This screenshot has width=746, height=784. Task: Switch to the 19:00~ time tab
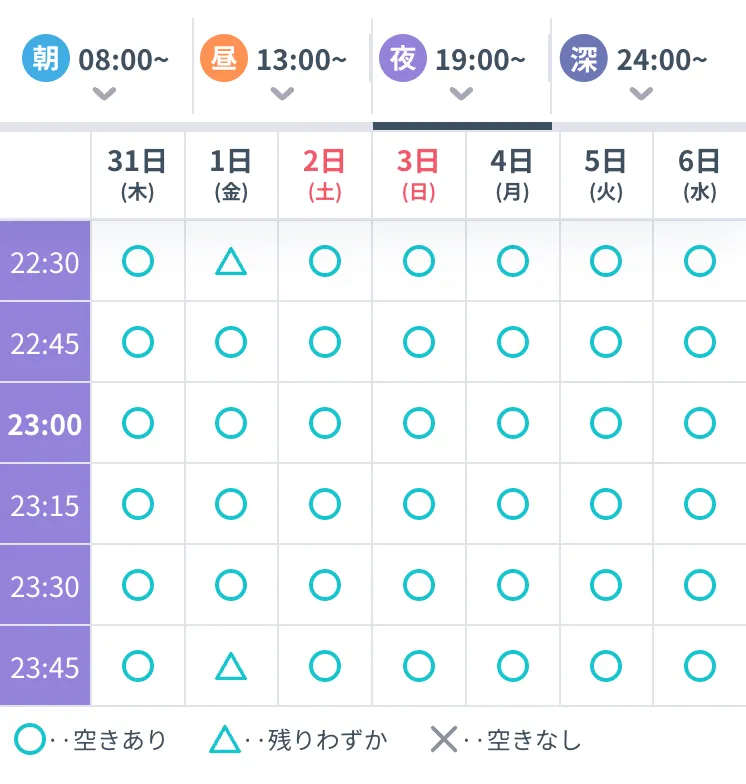pyautogui.click(x=462, y=66)
